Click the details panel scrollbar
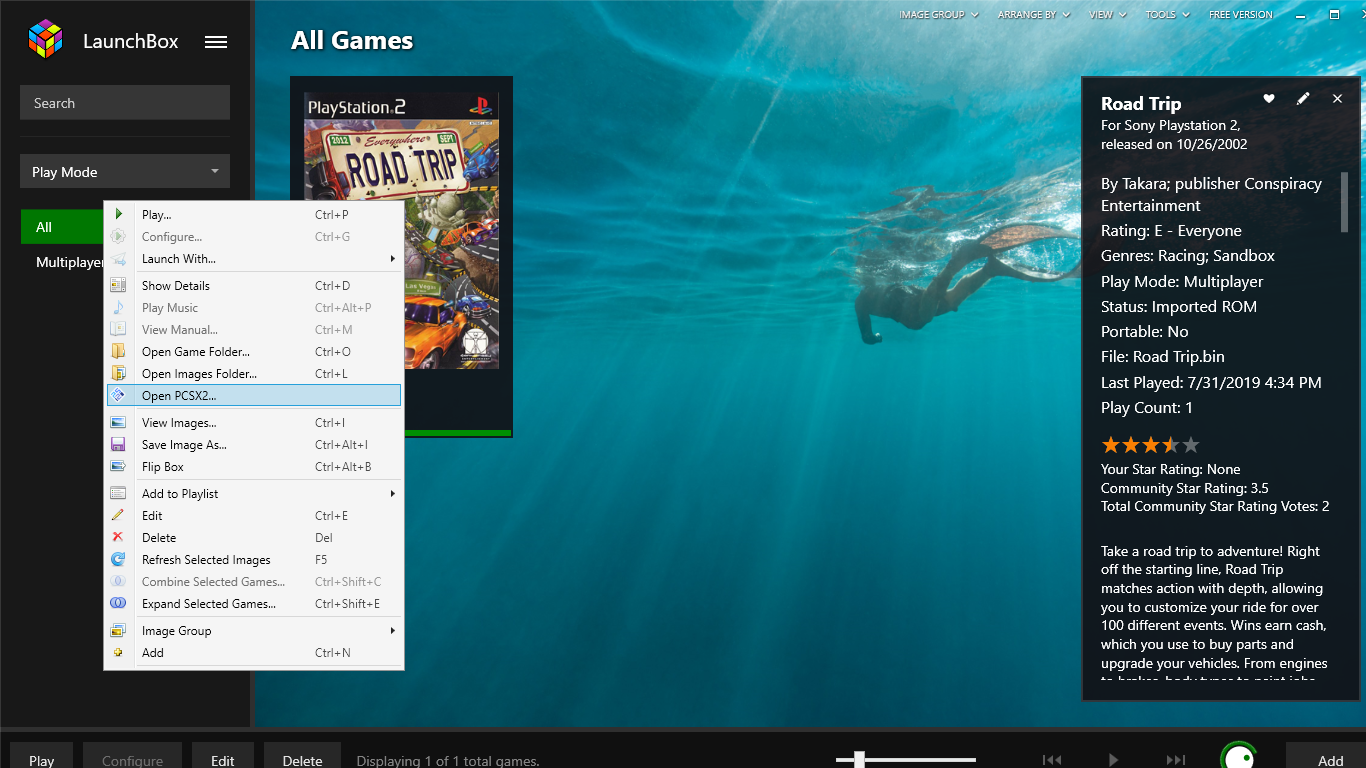Viewport: 1366px width, 768px height. click(x=1344, y=202)
